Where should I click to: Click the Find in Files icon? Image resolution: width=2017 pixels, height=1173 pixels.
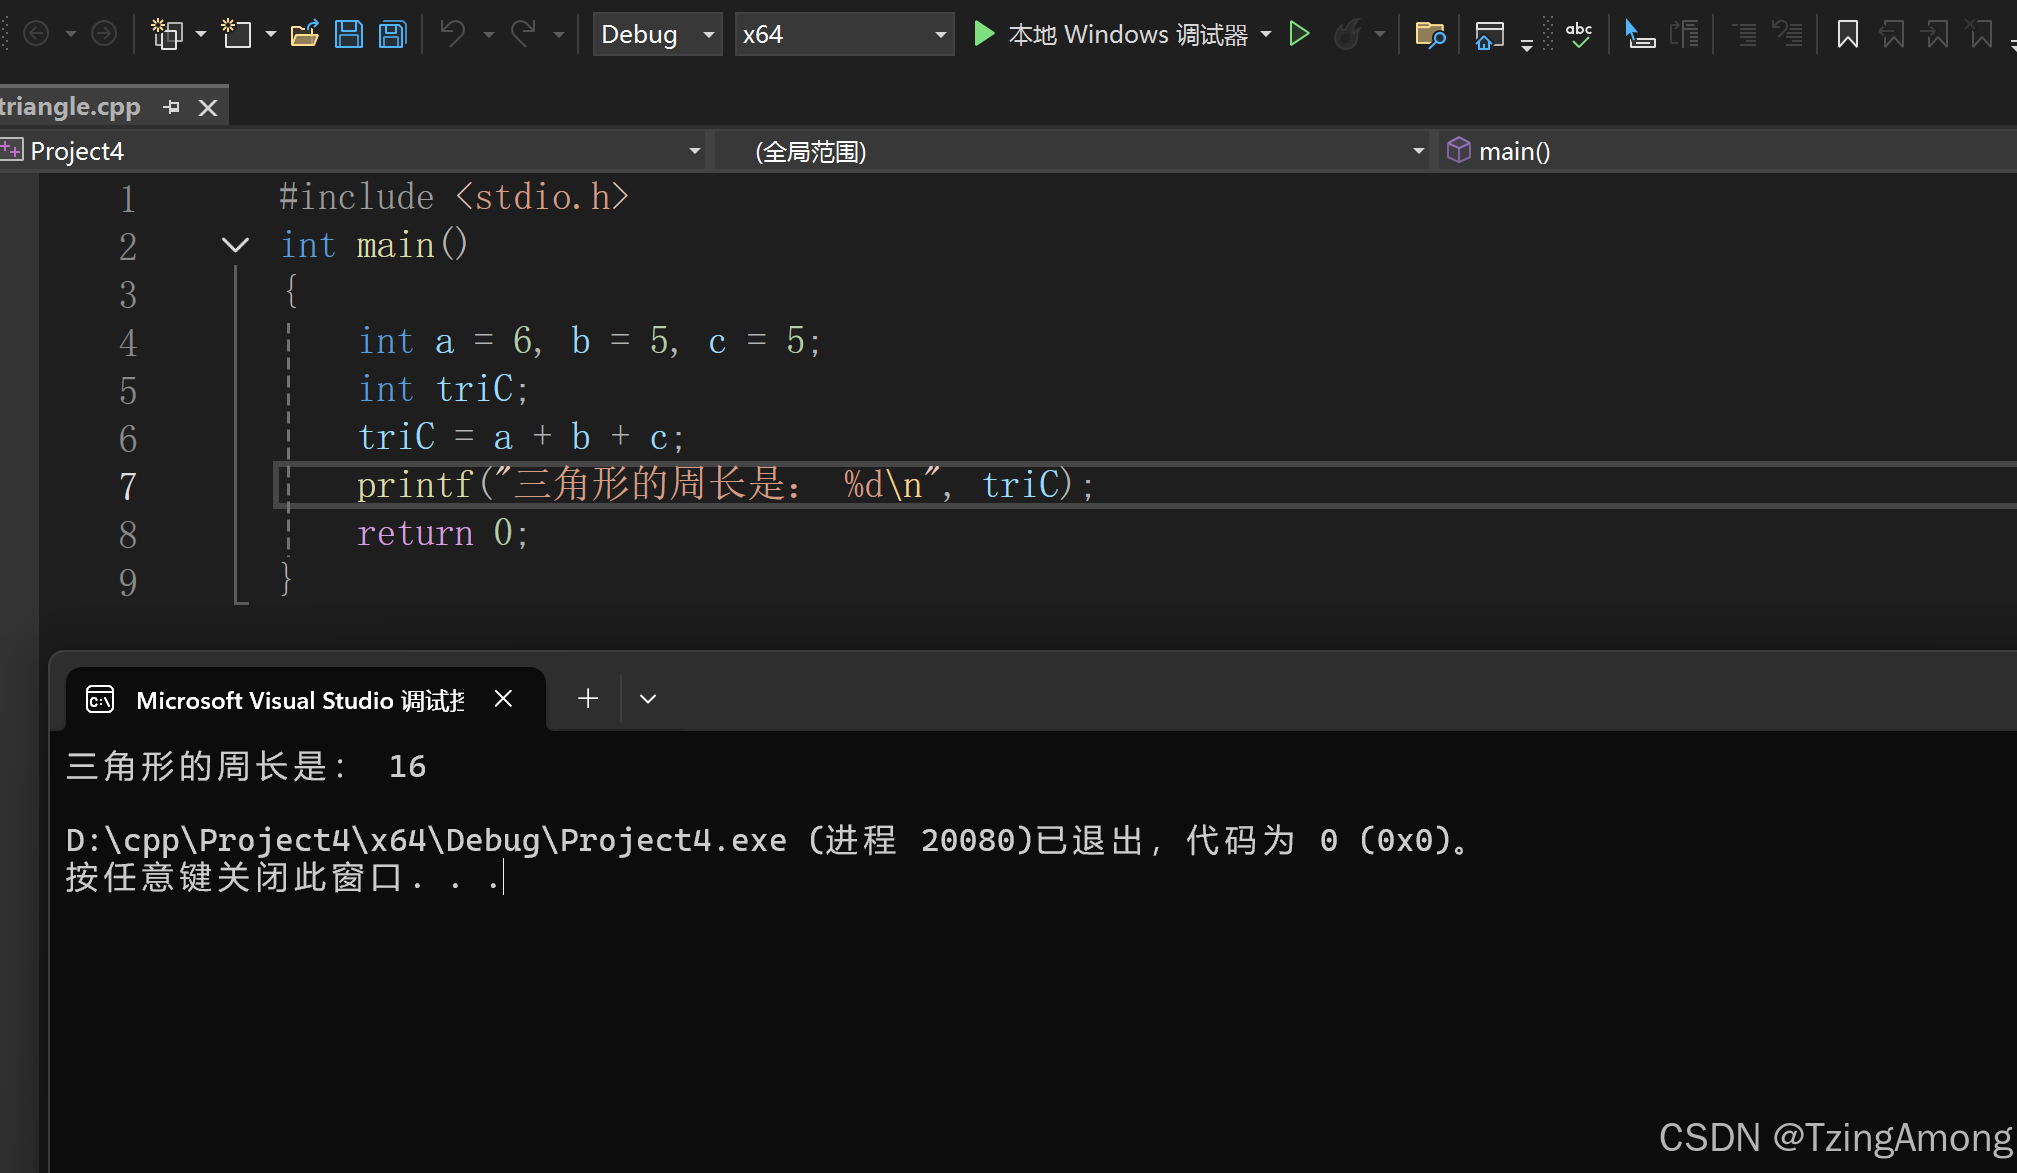point(1430,35)
